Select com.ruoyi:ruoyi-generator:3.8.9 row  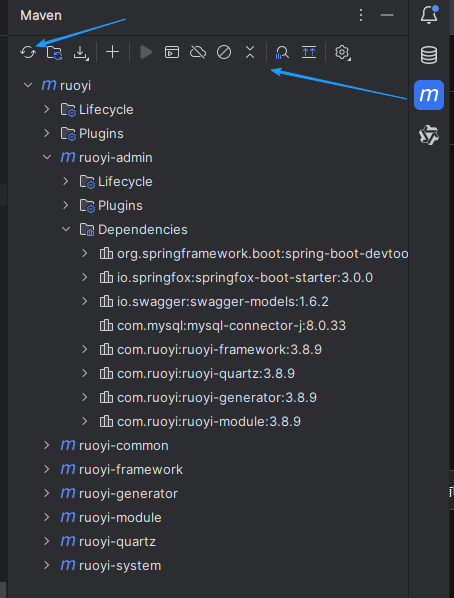(208, 398)
